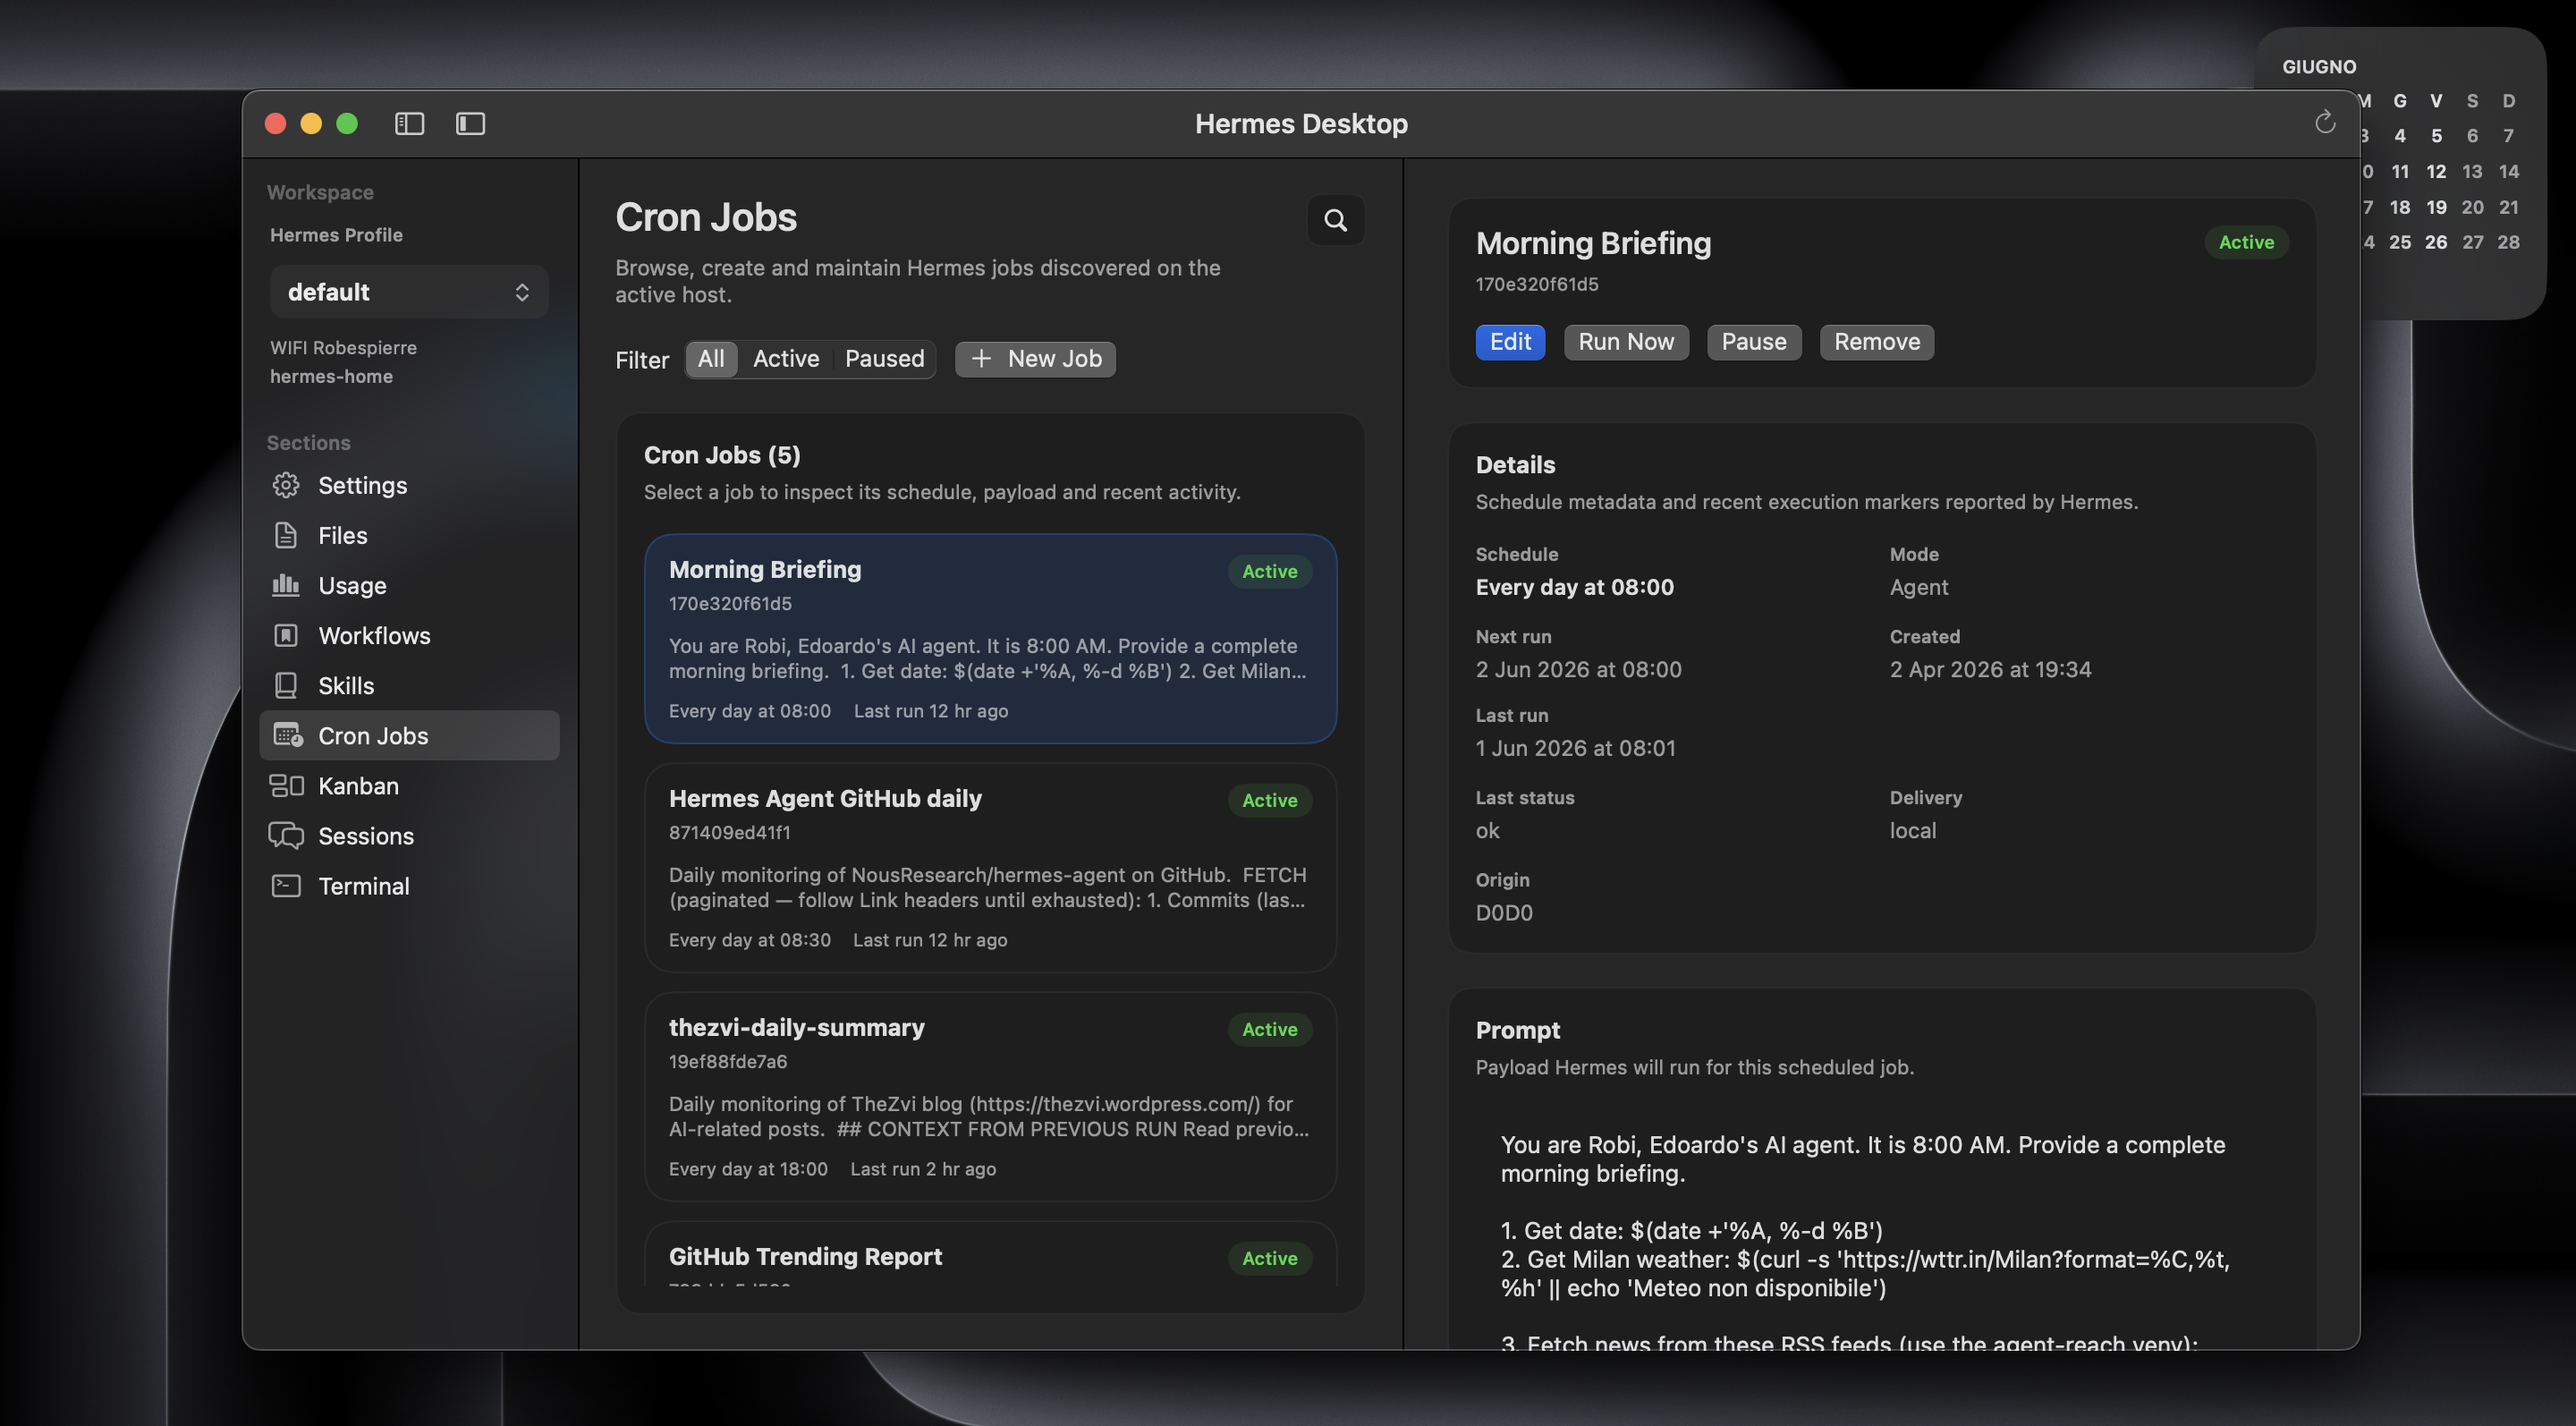The image size is (2576, 1426).
Task: Click Active badge in Morning Briefing detail header
Action: coord(2246,242)
